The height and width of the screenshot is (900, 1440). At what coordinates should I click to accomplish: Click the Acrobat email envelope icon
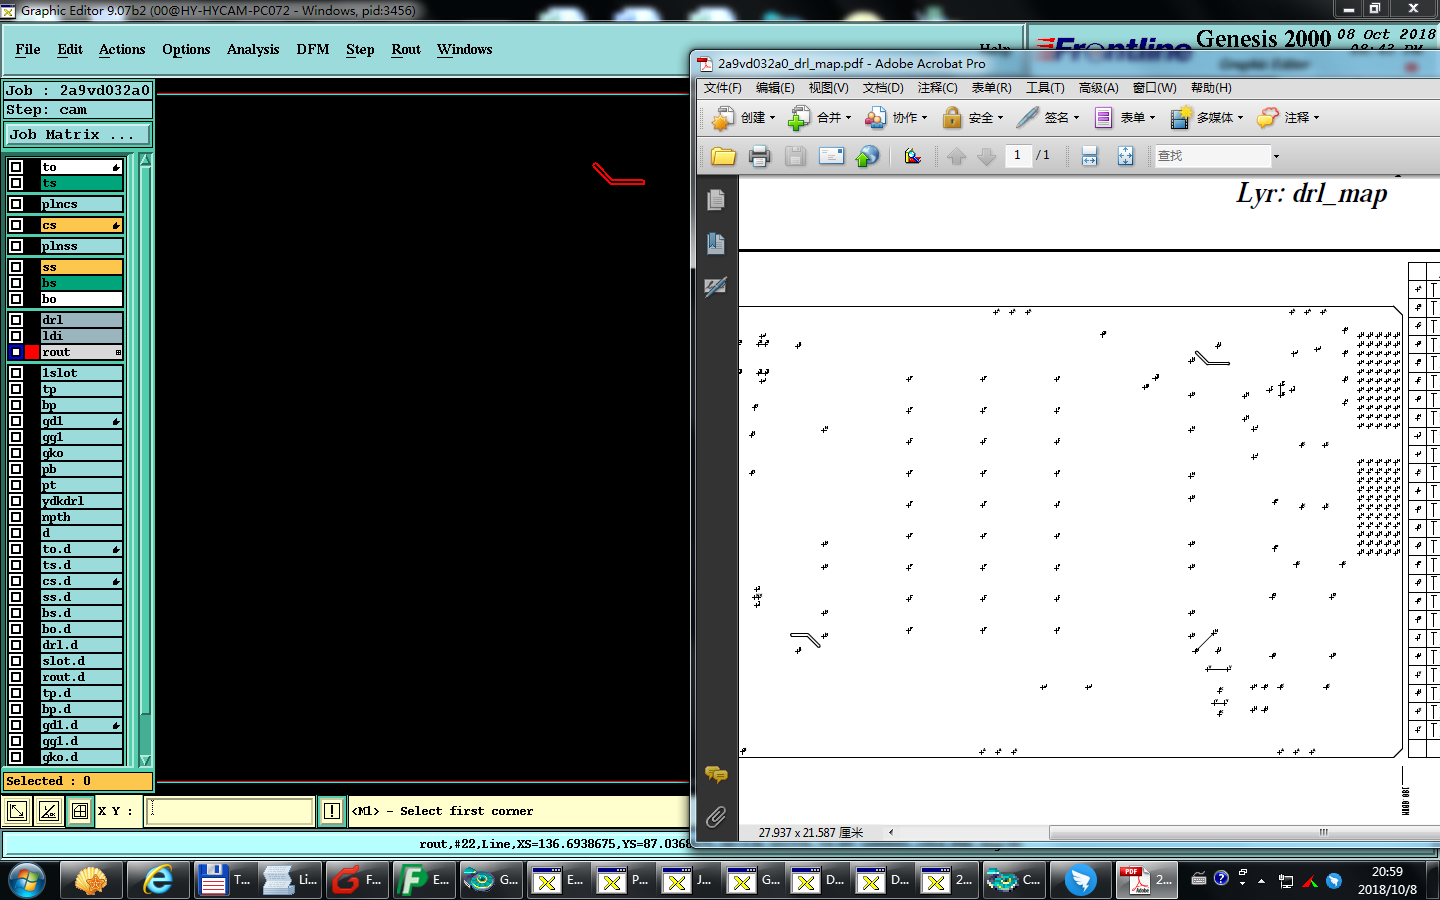831,156
